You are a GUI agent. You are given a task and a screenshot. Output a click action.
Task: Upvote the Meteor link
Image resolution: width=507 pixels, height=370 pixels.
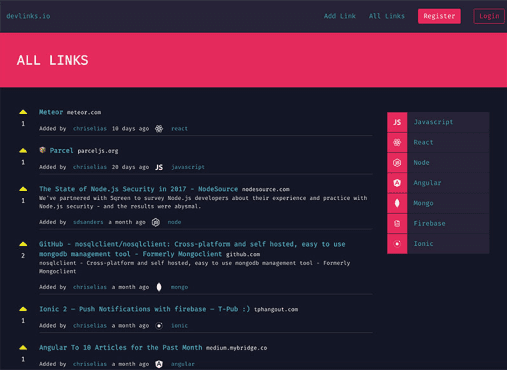(23, 112)
